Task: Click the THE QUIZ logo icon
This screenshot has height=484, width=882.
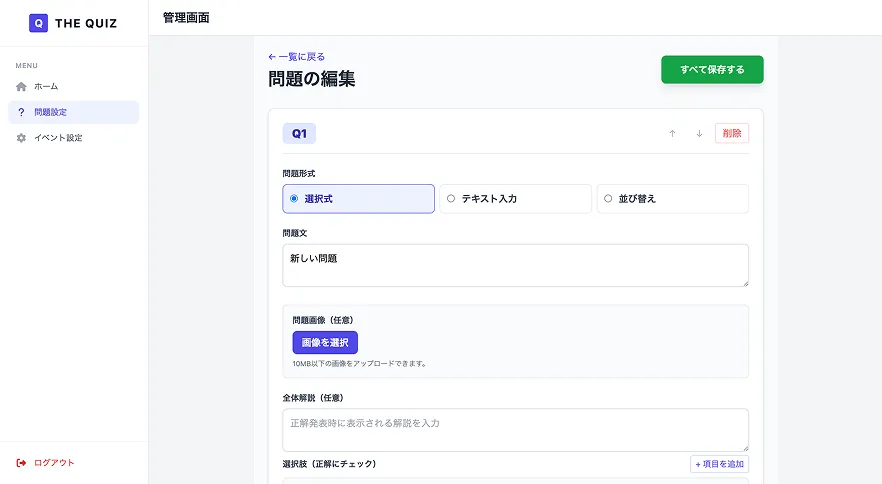Action: (38, 23)
